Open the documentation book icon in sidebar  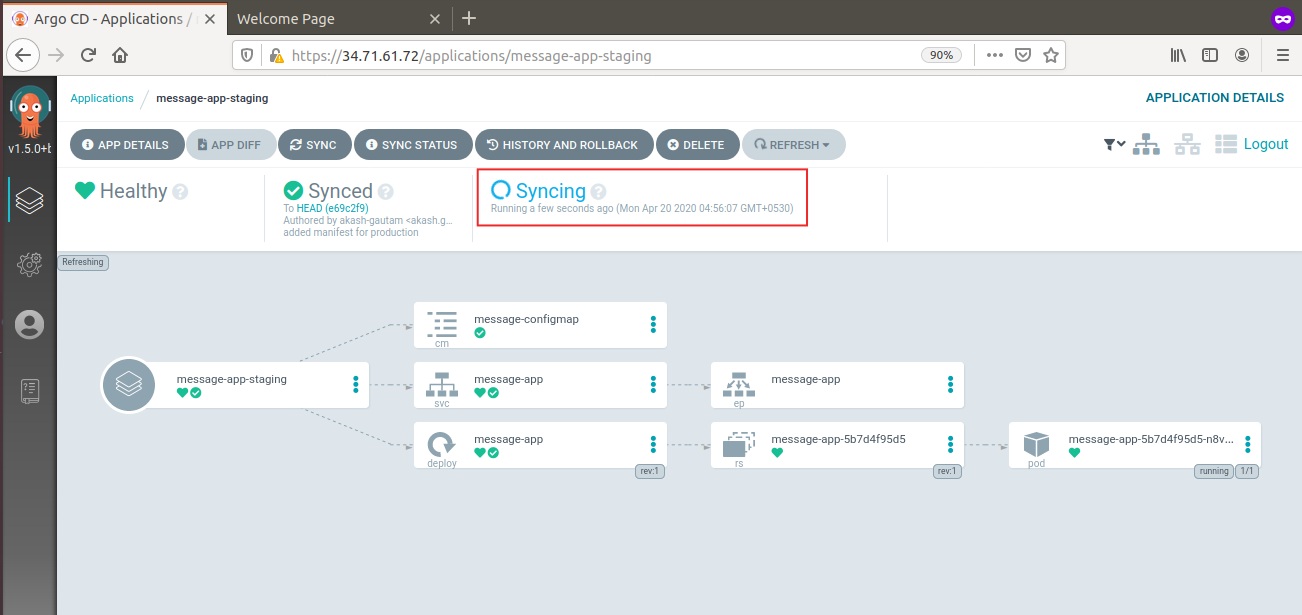29,391
